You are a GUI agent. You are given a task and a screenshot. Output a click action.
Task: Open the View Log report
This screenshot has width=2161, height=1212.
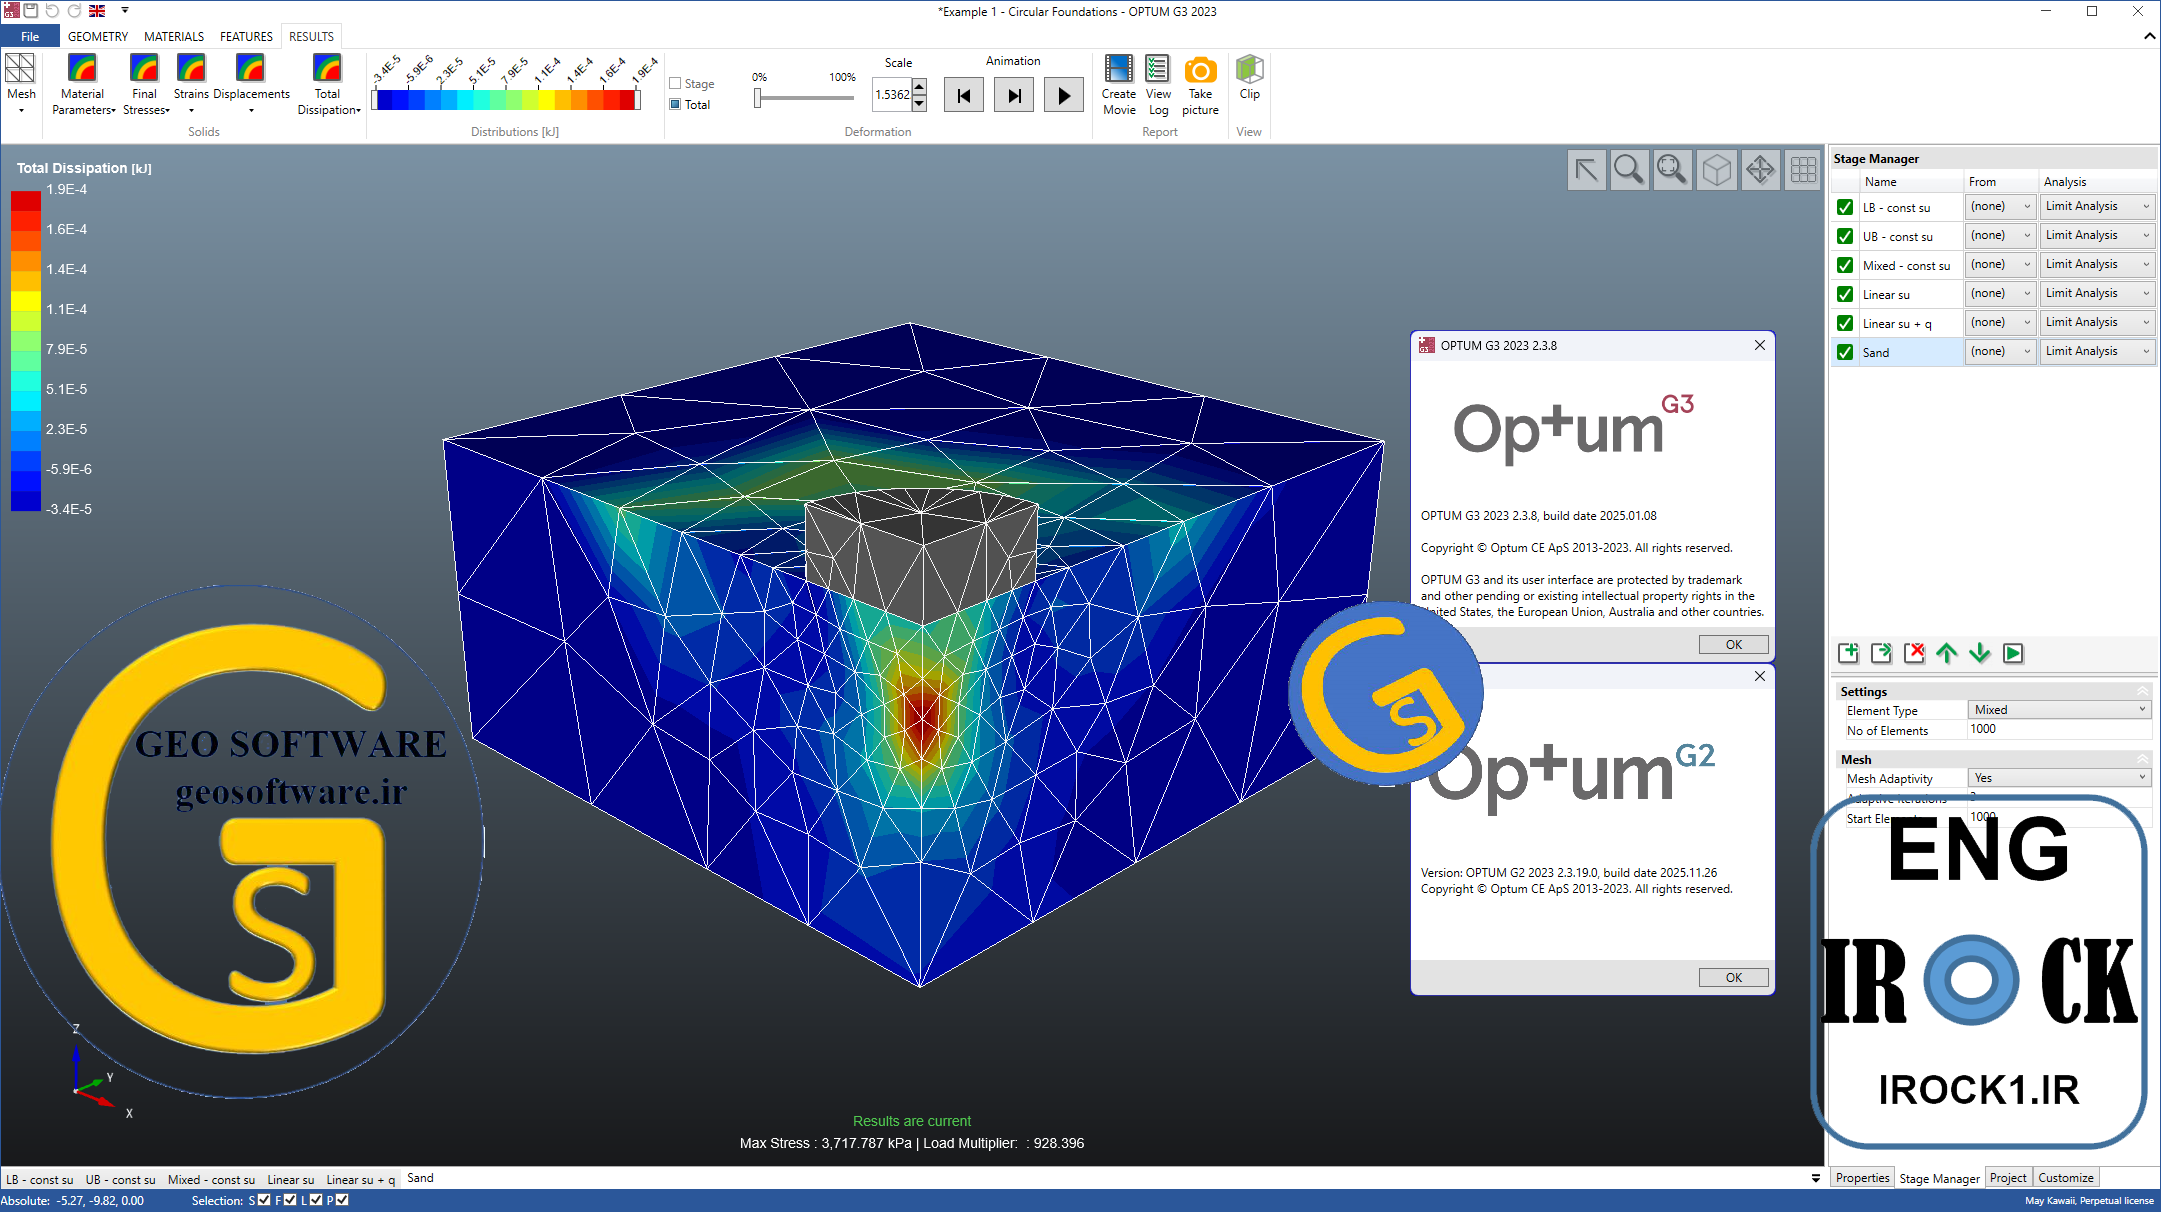tap(1158, 84)
